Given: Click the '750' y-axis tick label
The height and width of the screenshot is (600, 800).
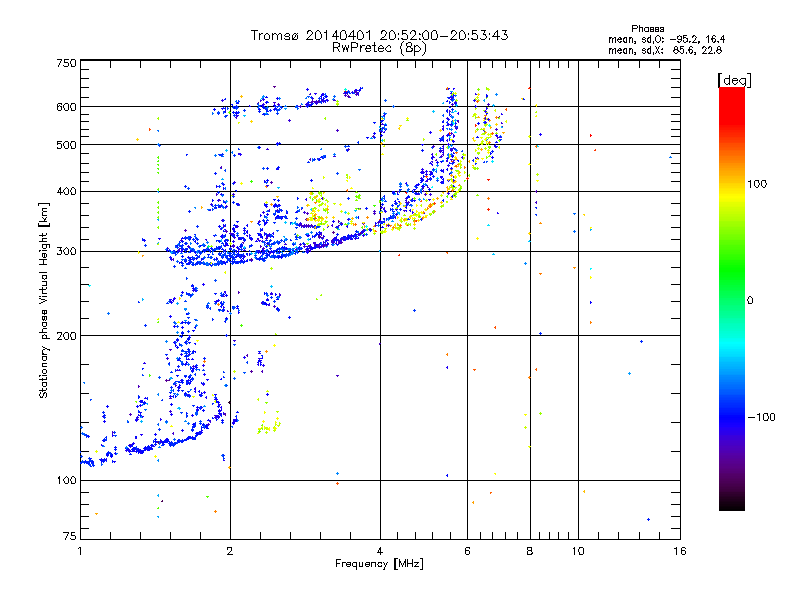Looking at the screenshot, I should pyautogui.click(x=66, y=63).
